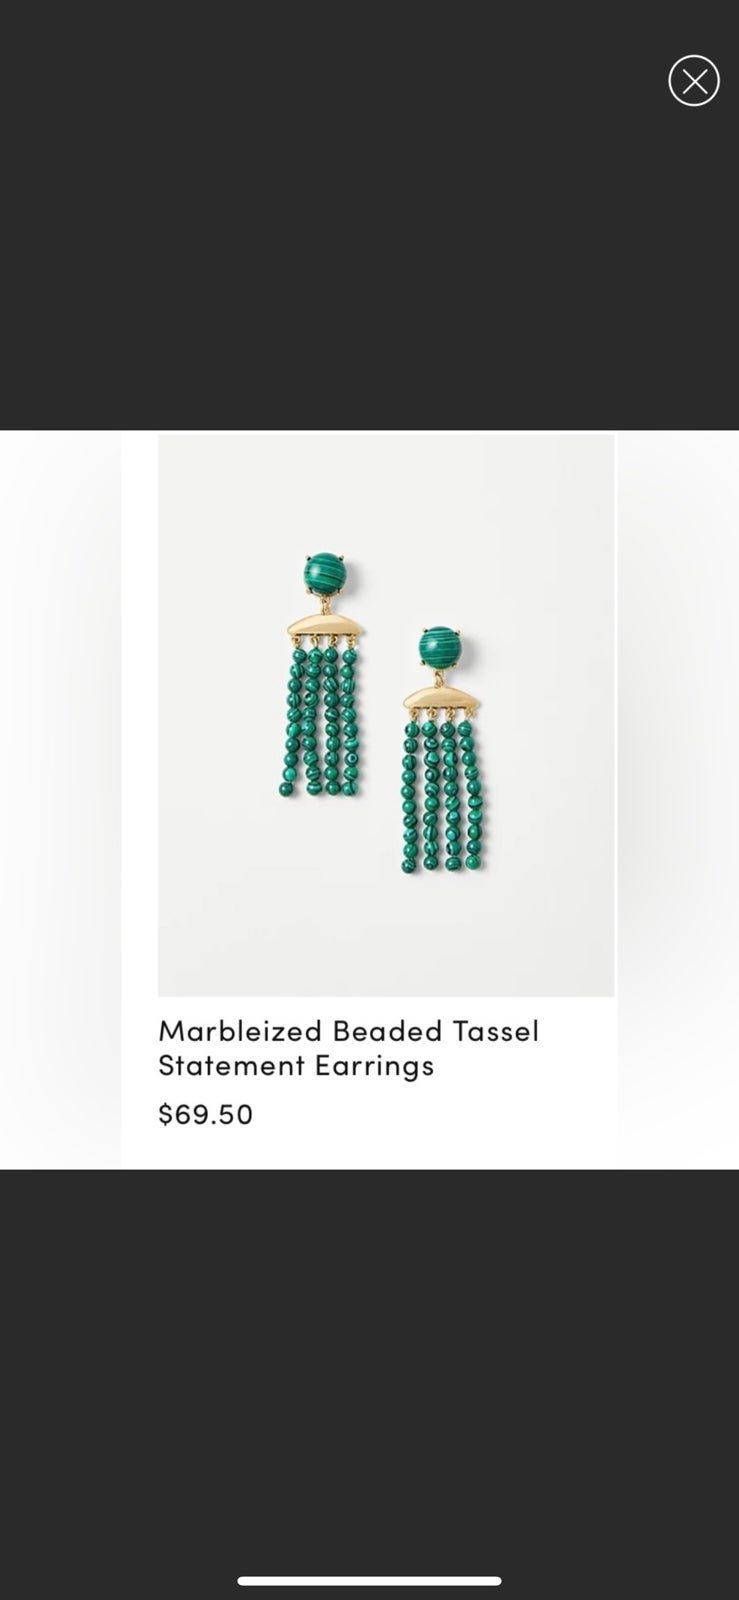Image resolution: width=739 pixels, height=1600 pixels.
Task: Click the beaded tassel strands of left earring
Action: (320, 722)
